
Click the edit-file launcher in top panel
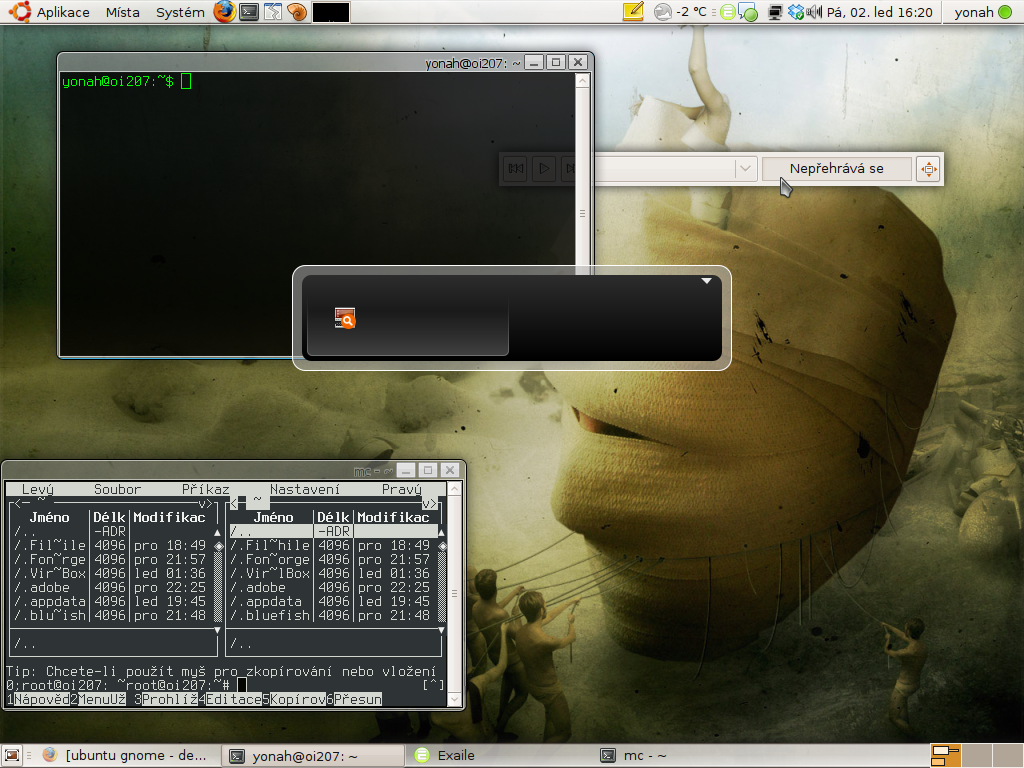point(272,12)
